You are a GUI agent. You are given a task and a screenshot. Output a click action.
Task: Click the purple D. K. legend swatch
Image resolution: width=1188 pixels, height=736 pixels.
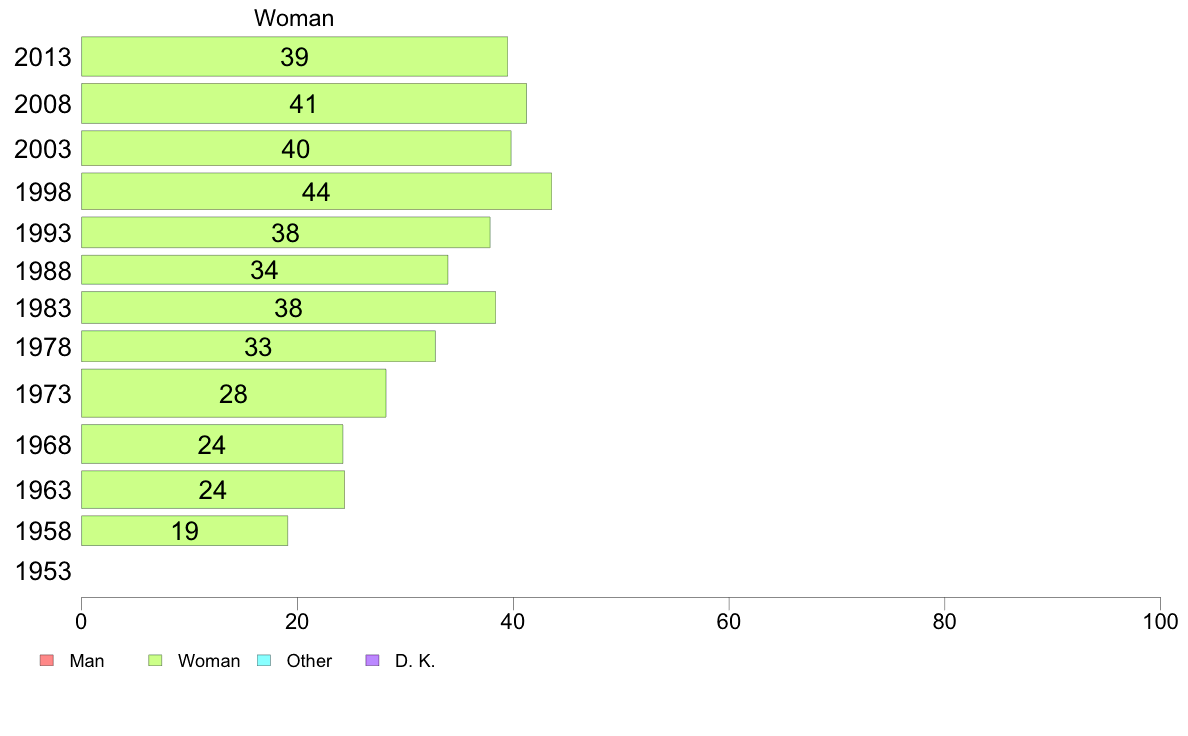point(373,661)
